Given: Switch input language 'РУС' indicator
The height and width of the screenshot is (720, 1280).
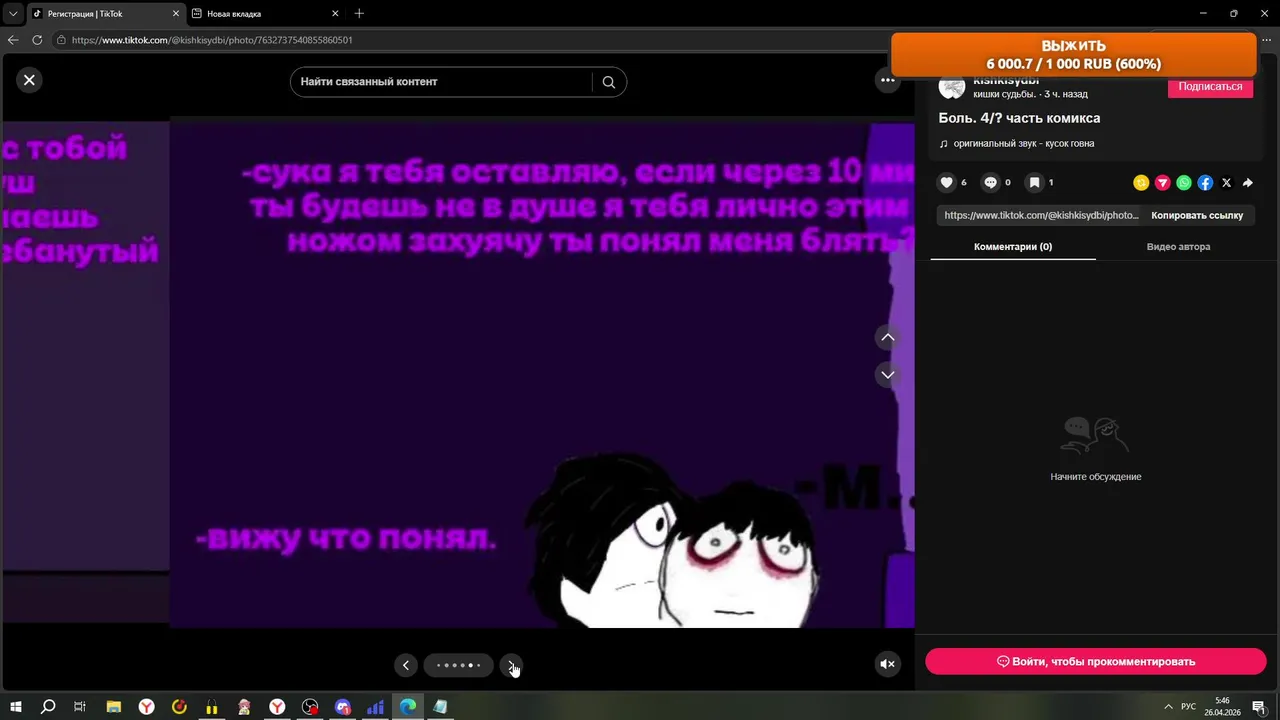Looking at the screenshot, I should click(x=1189, y=707).
